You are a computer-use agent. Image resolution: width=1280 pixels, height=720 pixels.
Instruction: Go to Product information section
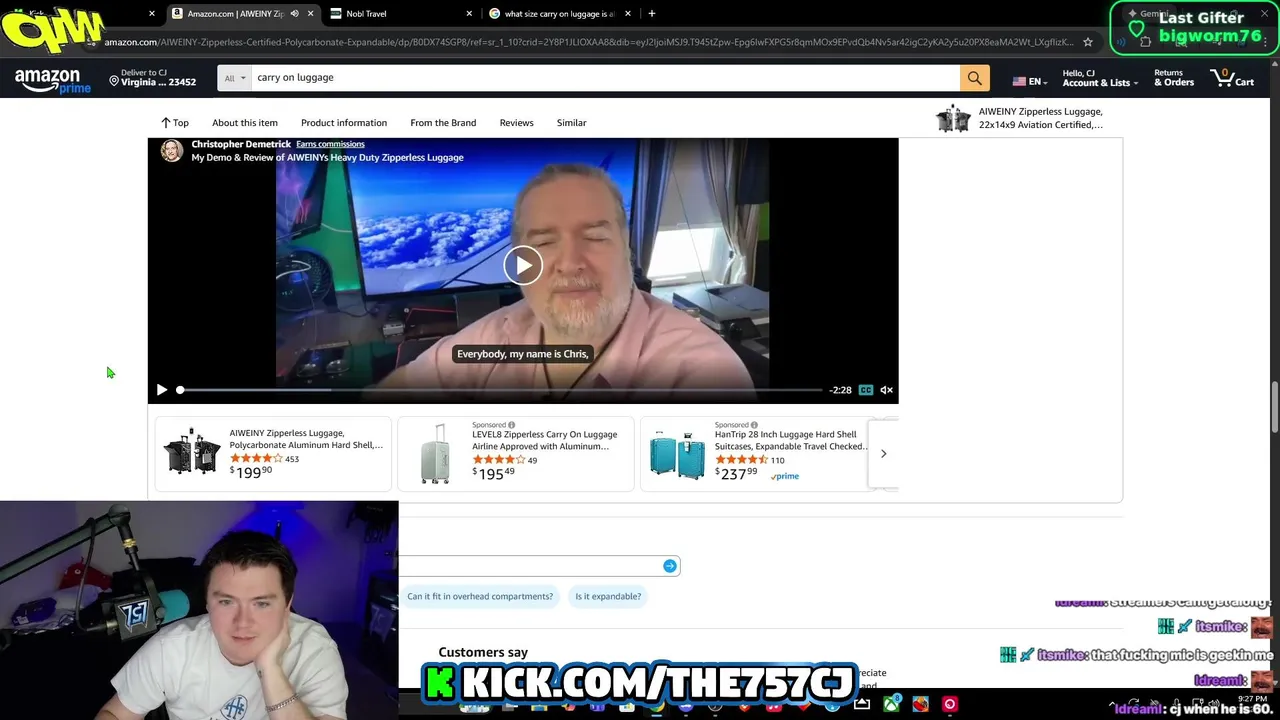click(344, 123)
